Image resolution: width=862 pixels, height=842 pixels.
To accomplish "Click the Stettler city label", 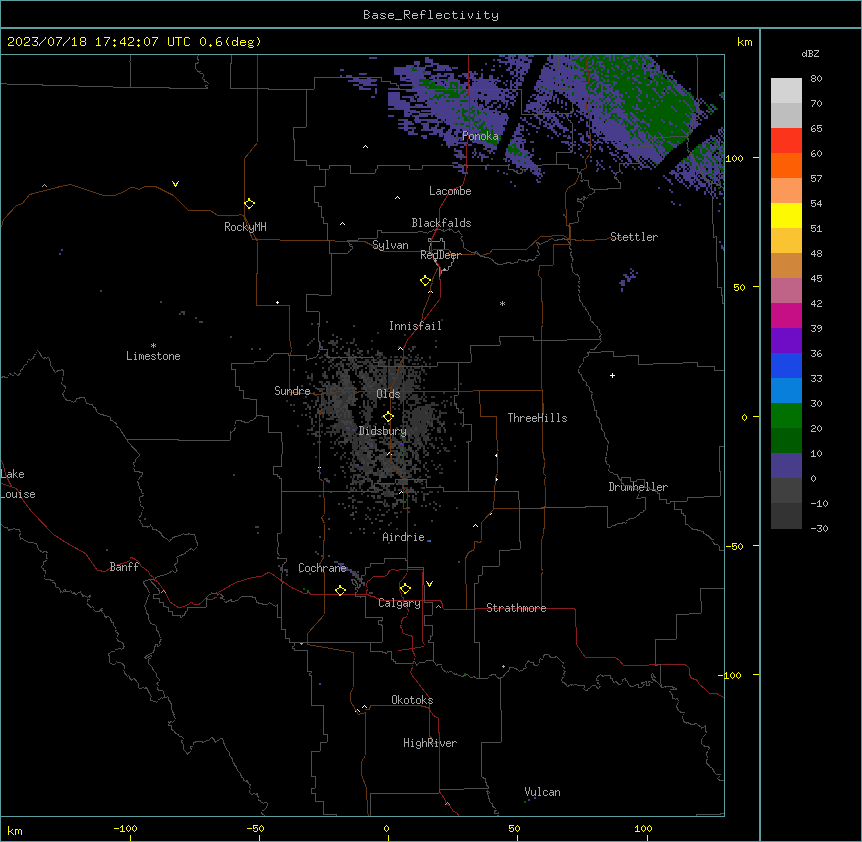I will [x=634, y=237].
